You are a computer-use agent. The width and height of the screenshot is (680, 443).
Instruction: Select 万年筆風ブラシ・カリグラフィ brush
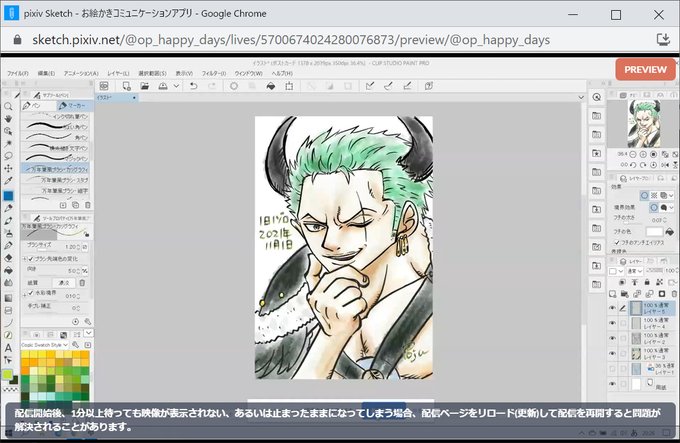click(x=56, y=169)
